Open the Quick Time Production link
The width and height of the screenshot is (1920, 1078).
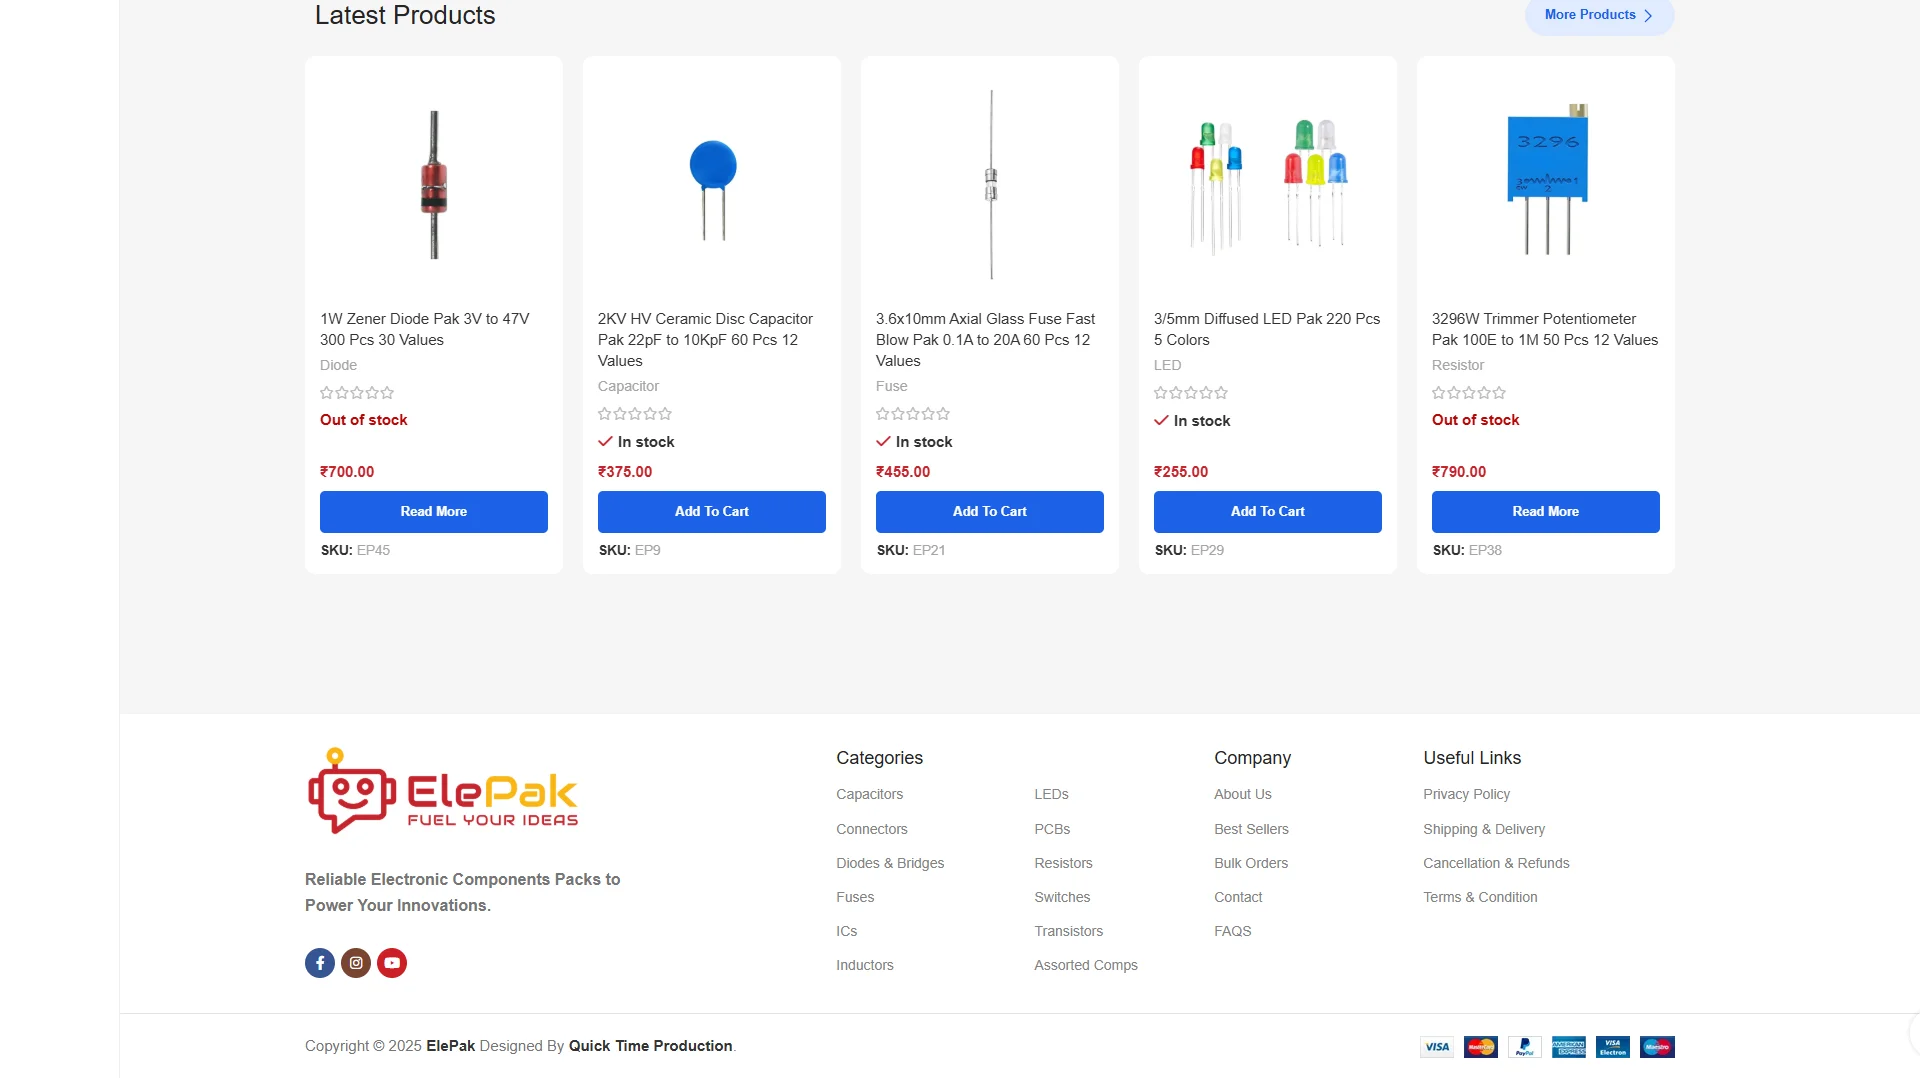tap(650, 1046)
